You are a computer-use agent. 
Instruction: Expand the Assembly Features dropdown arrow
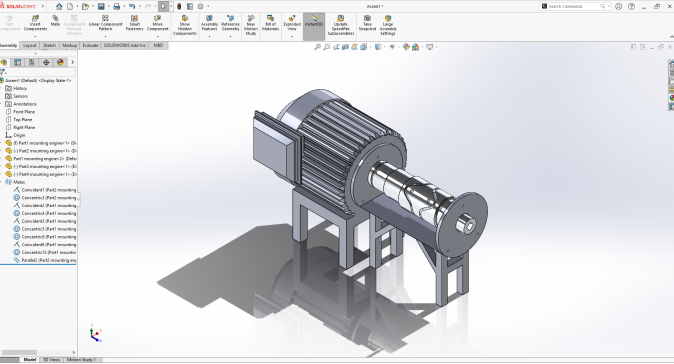pyautogui.click(x=209, y=37)
